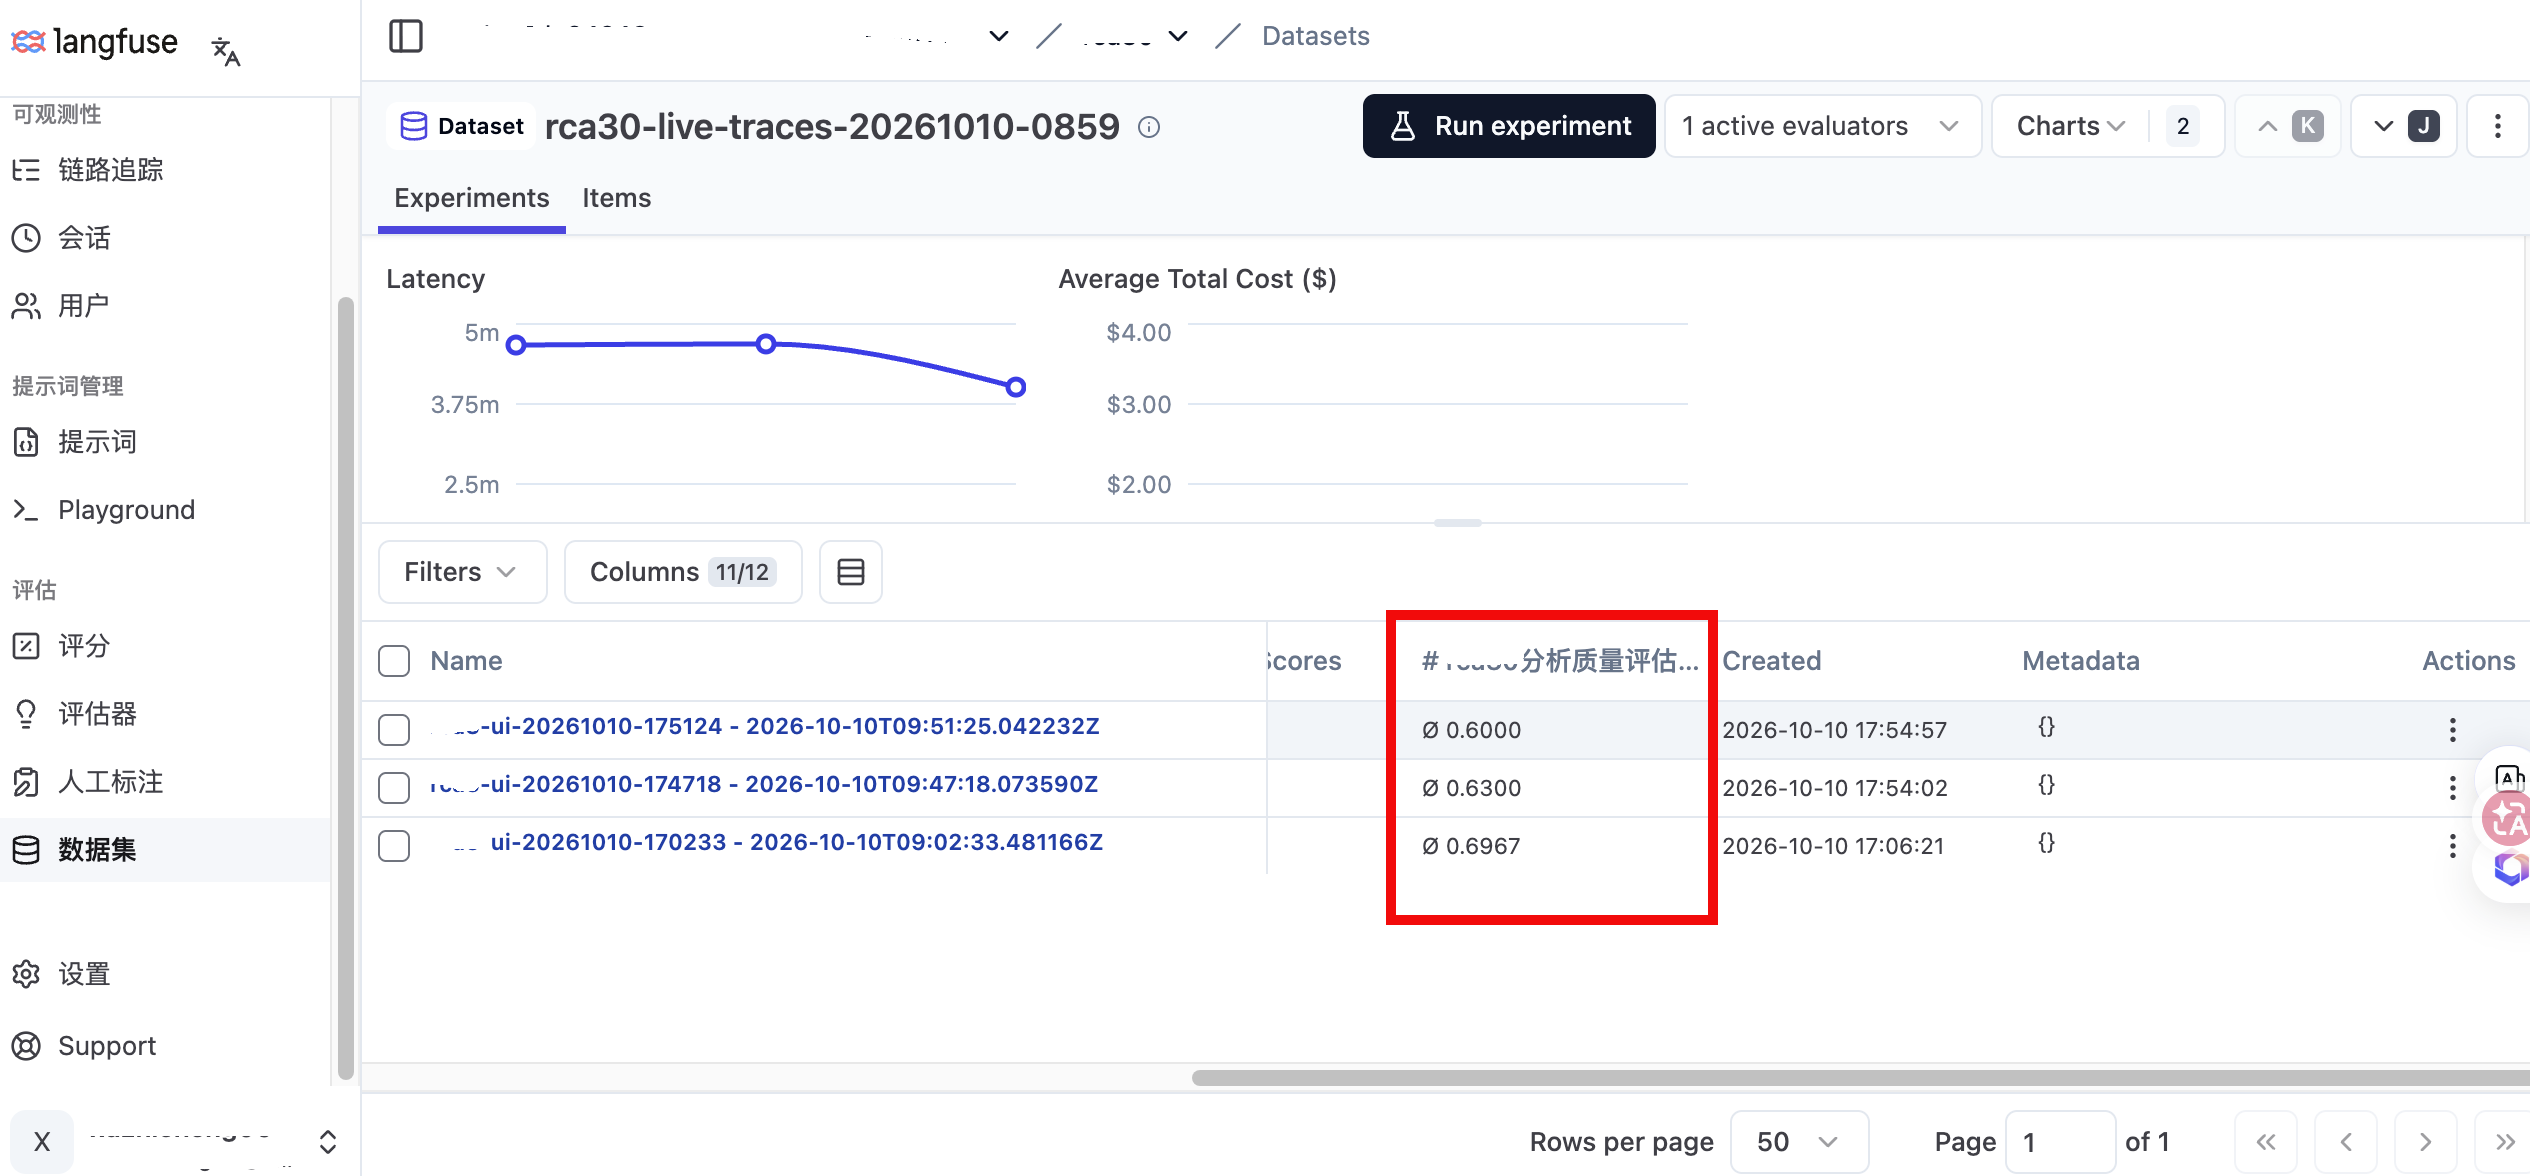Switch to the Items tab
Image resolution: width=2530 pixels, height=1176 pixels.
coord(617,198)
